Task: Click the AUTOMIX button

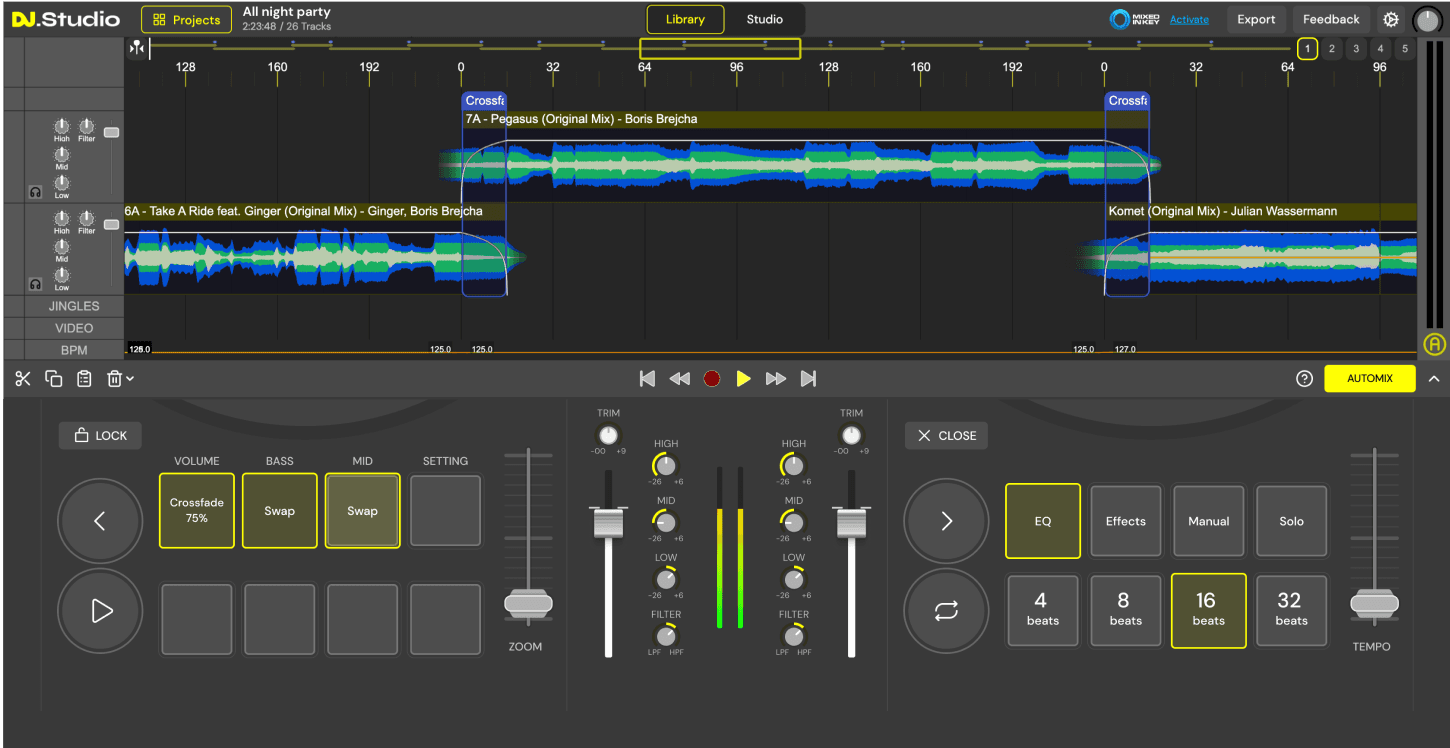Action: 1370,379
